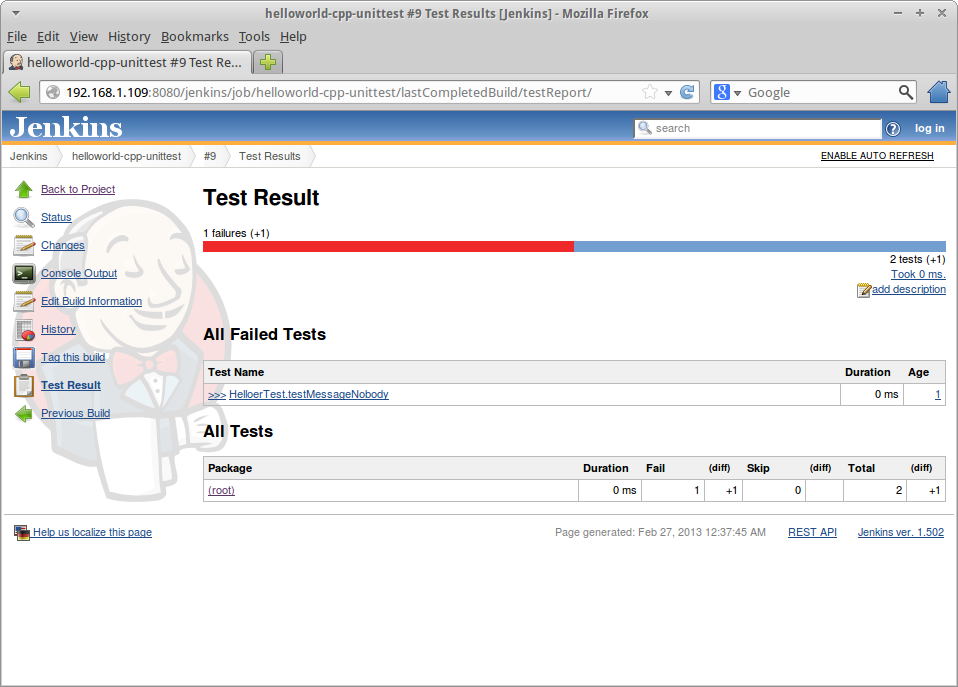Click the reload page icon
The width and height of the screenshot is (958, 687).
pyautogui.click(x=687, y=92)
